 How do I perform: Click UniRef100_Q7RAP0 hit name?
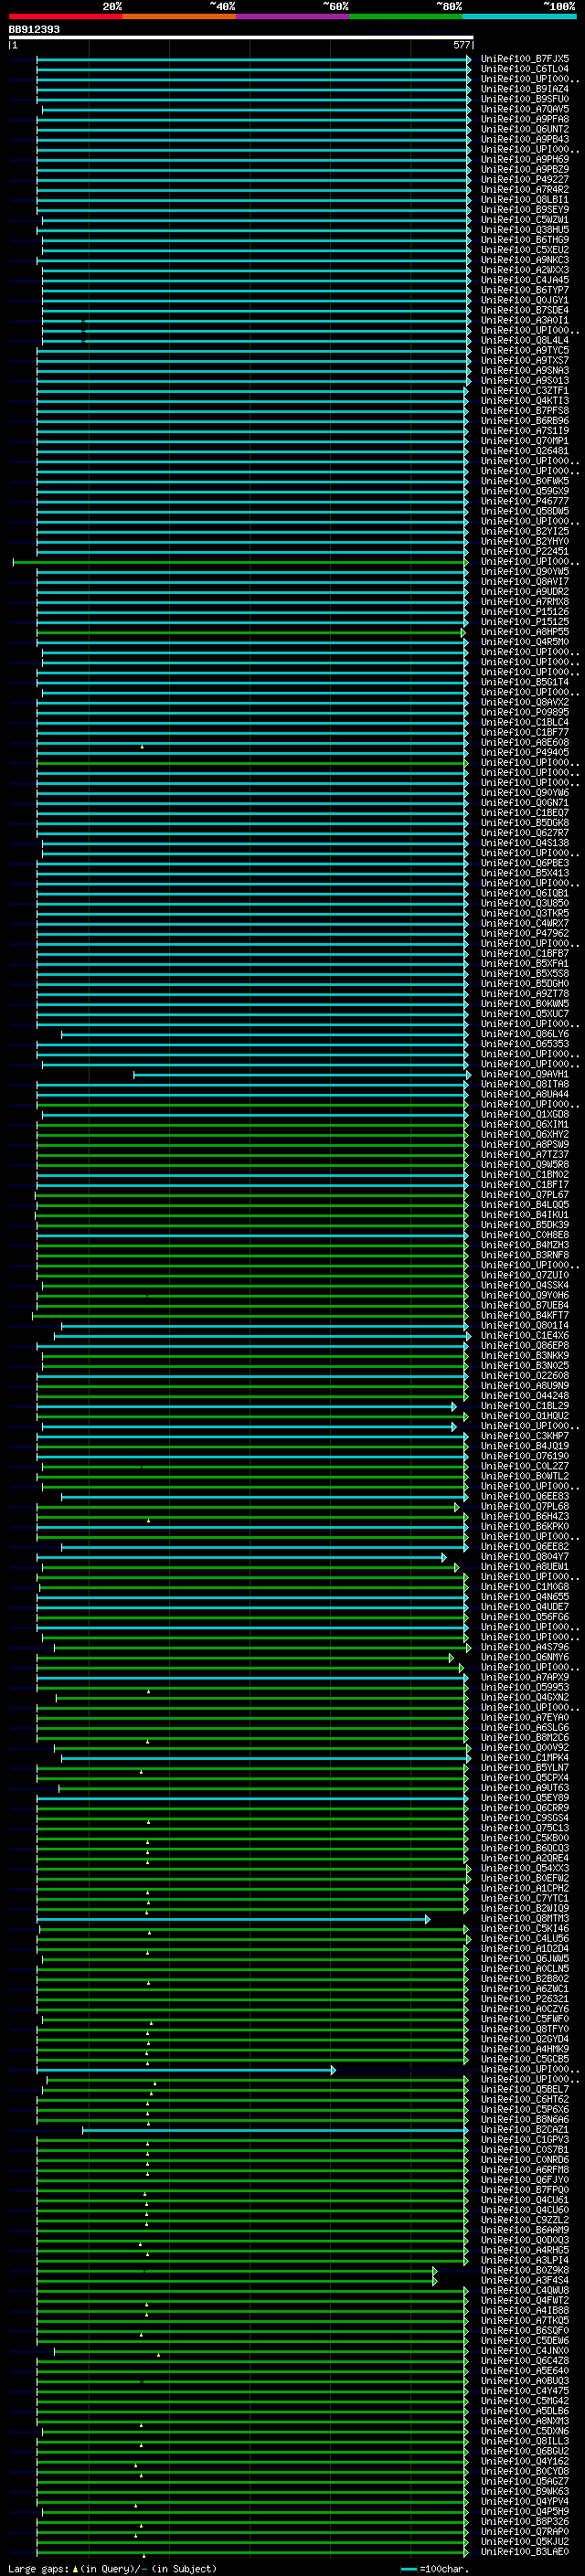click(525, 2531)
